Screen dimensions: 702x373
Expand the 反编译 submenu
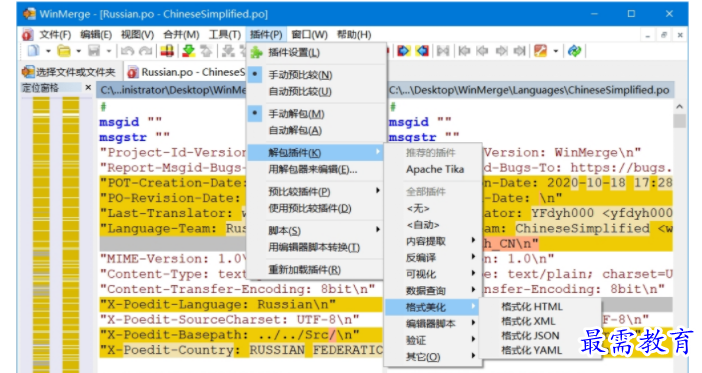tap(433, 257)
